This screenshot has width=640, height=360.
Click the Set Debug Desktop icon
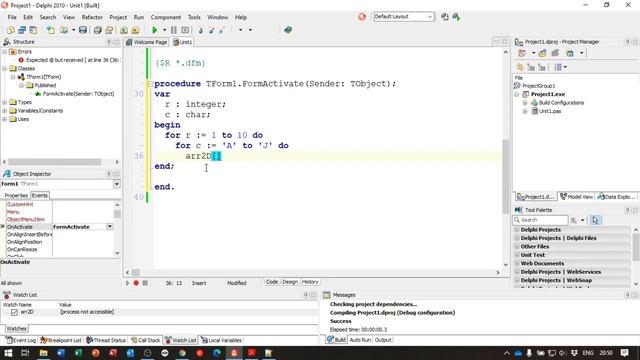coord(456,17)
